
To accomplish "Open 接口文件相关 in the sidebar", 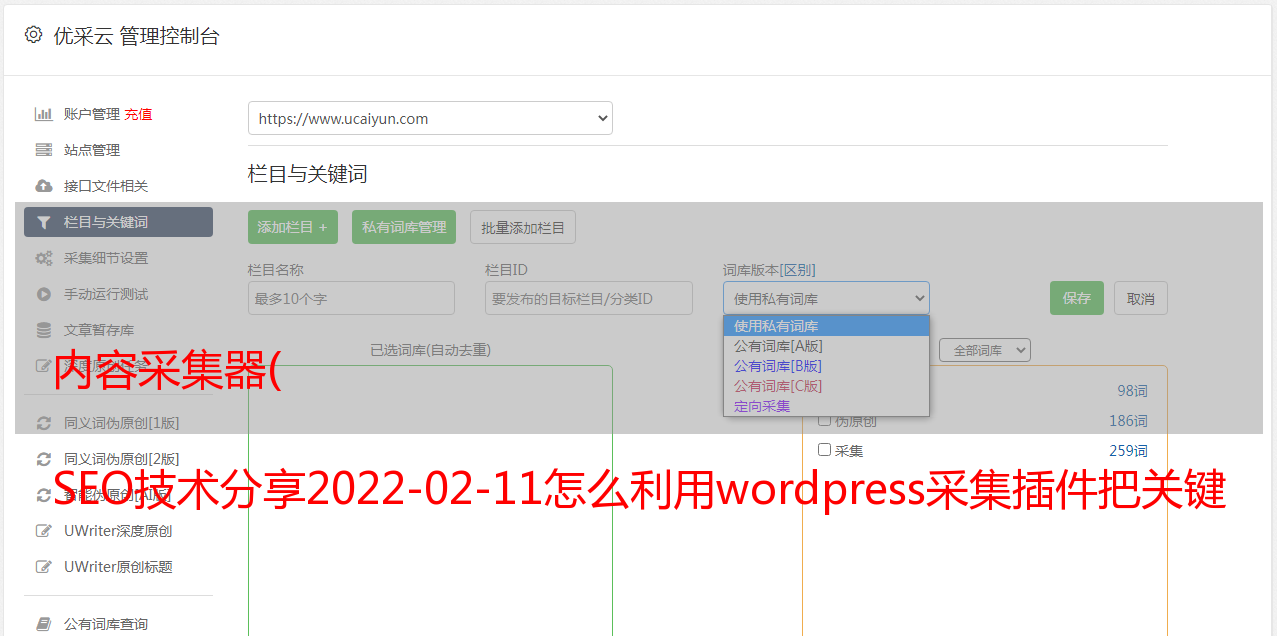I will coord(106,186).
